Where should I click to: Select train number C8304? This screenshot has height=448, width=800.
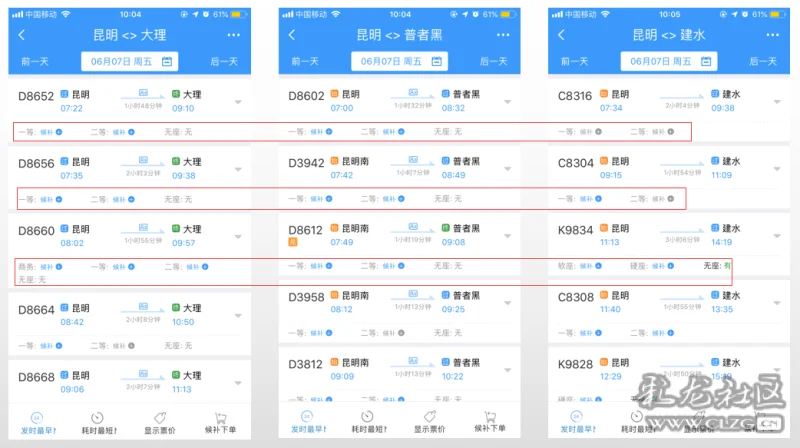pyautogui.click(x=576, y=163)
